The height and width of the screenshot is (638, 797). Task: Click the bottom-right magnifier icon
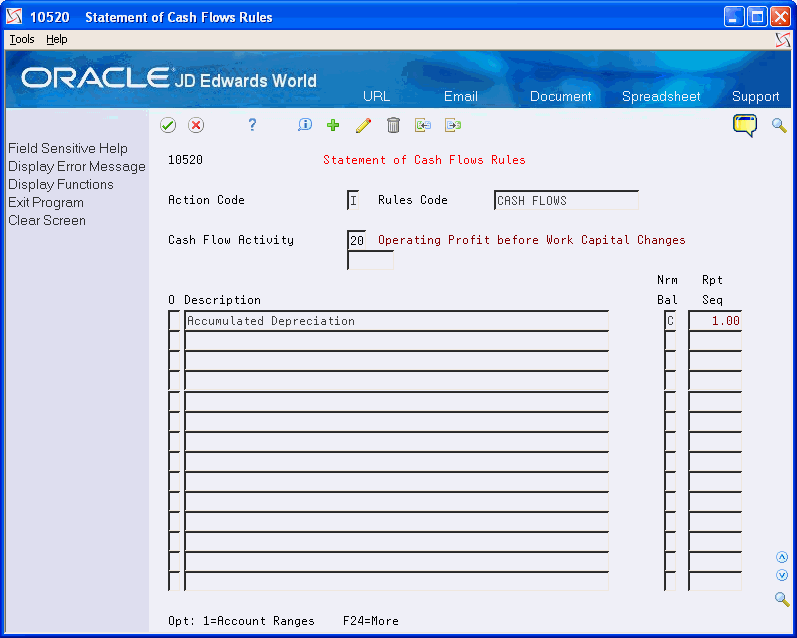click(x=782, y=599)
